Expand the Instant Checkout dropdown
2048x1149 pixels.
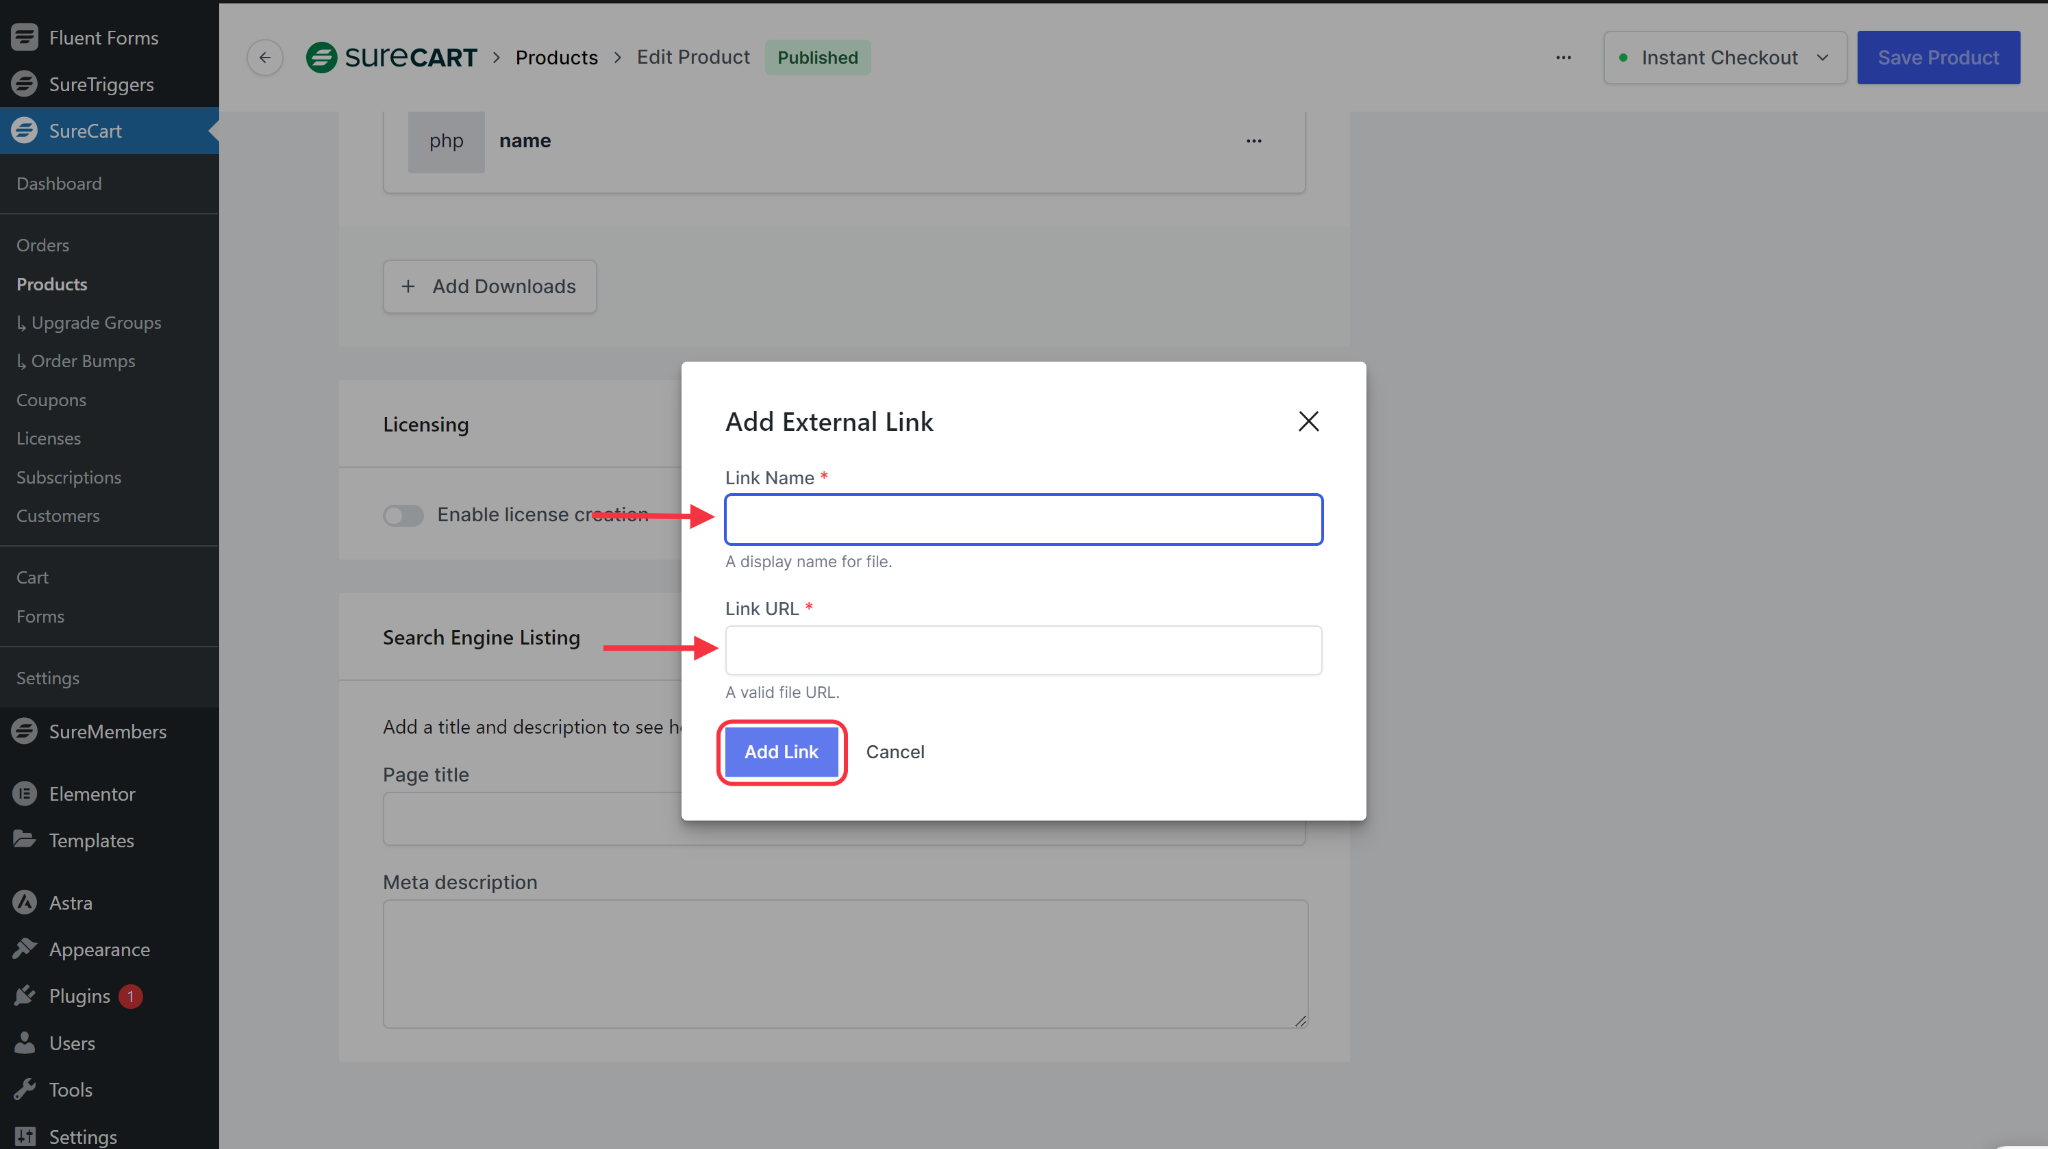coord(1725,58)
